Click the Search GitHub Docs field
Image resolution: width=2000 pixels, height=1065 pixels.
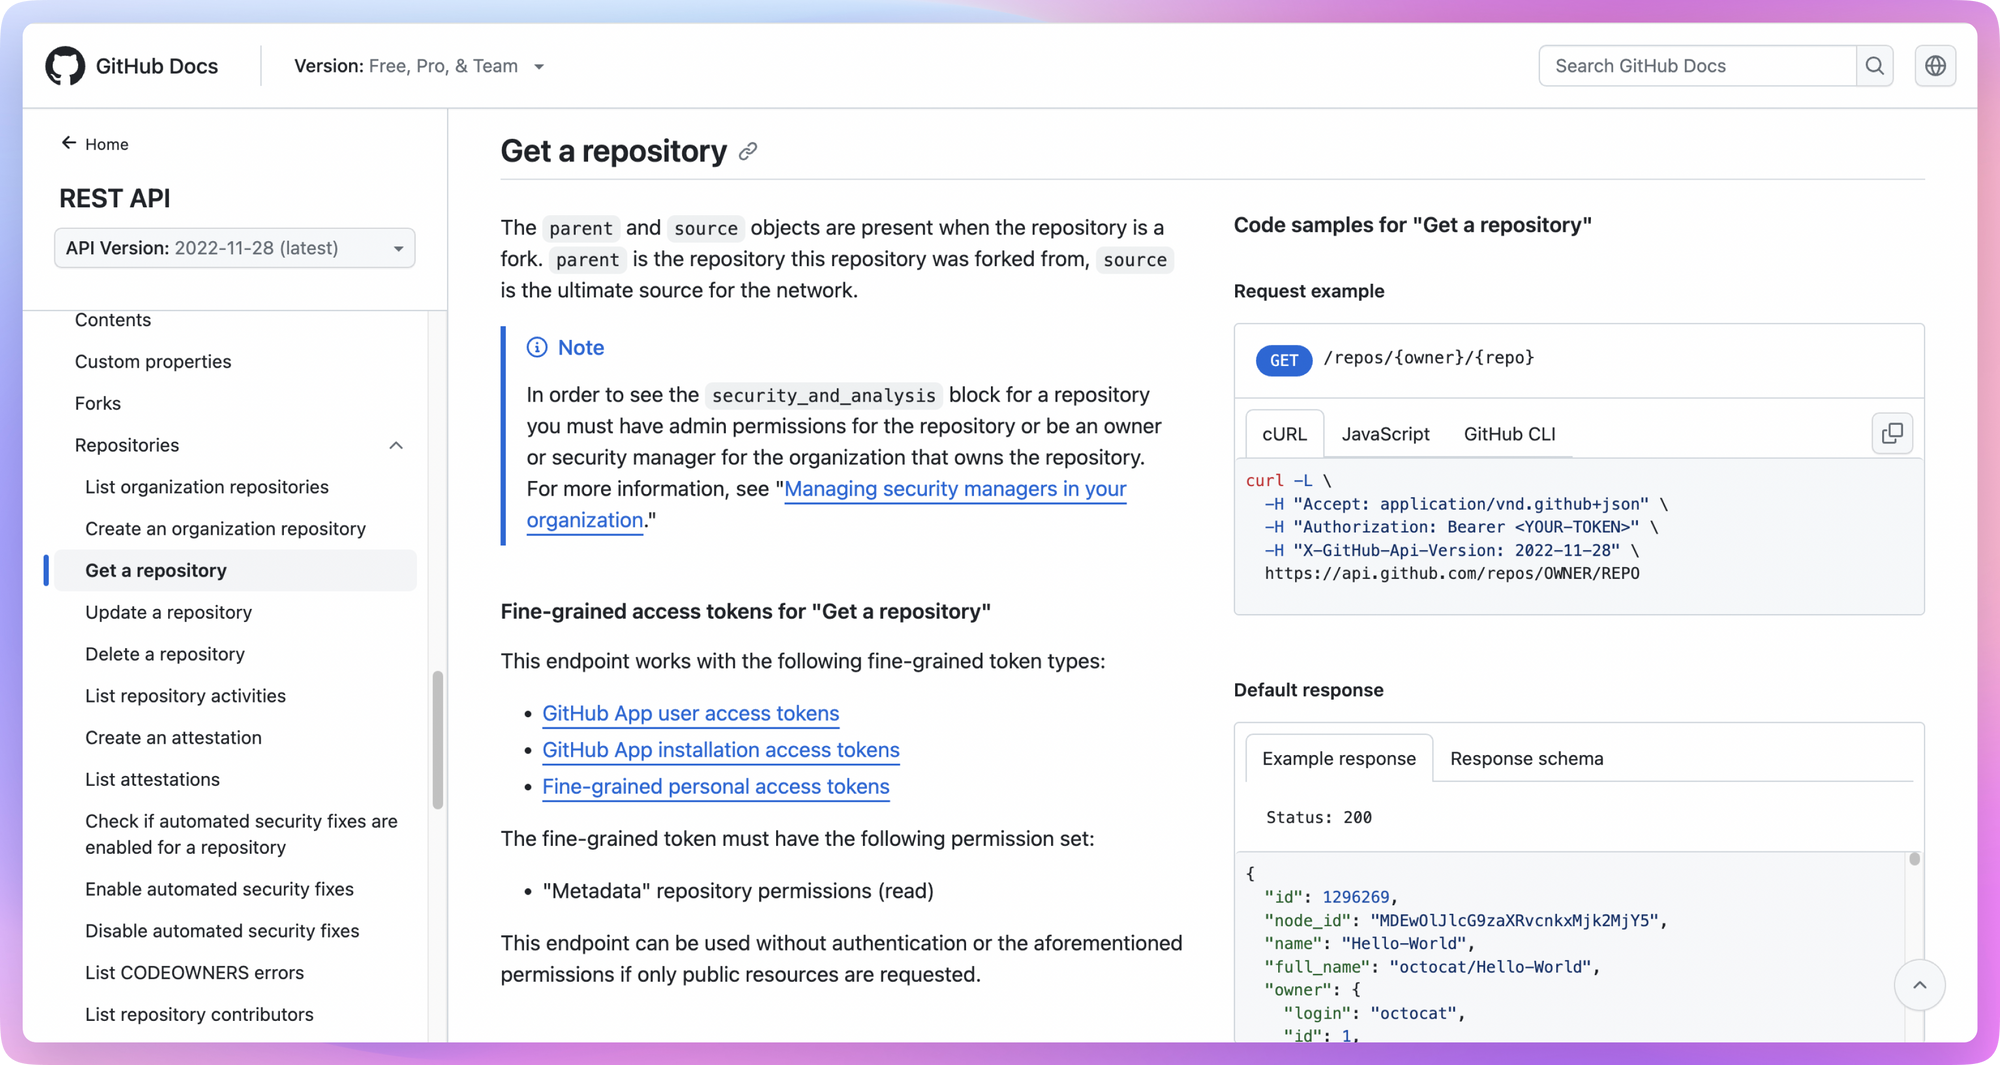point(1697,66)
